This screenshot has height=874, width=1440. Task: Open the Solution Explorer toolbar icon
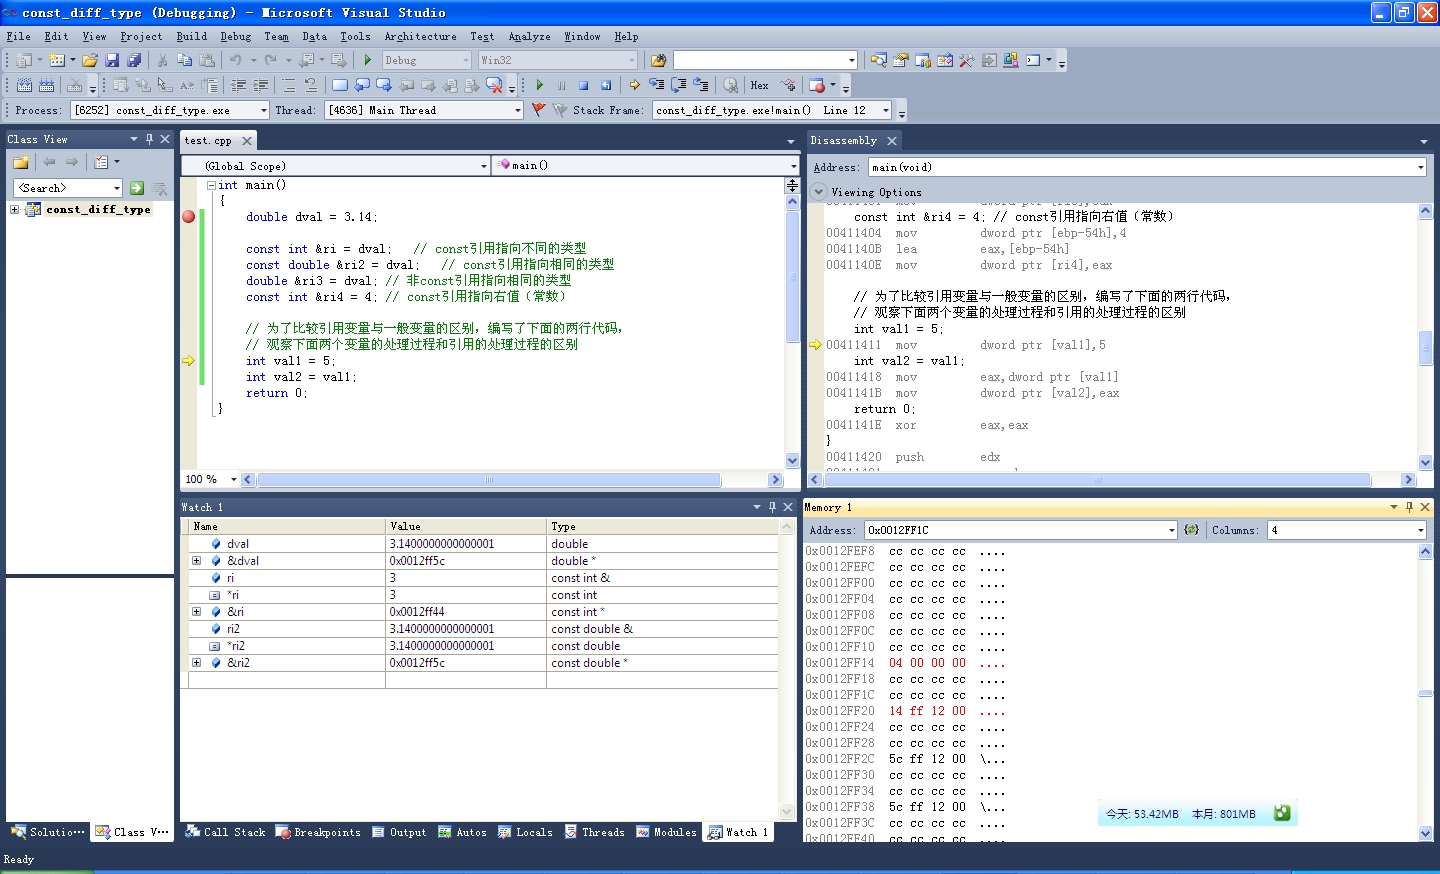coord(878,60)
